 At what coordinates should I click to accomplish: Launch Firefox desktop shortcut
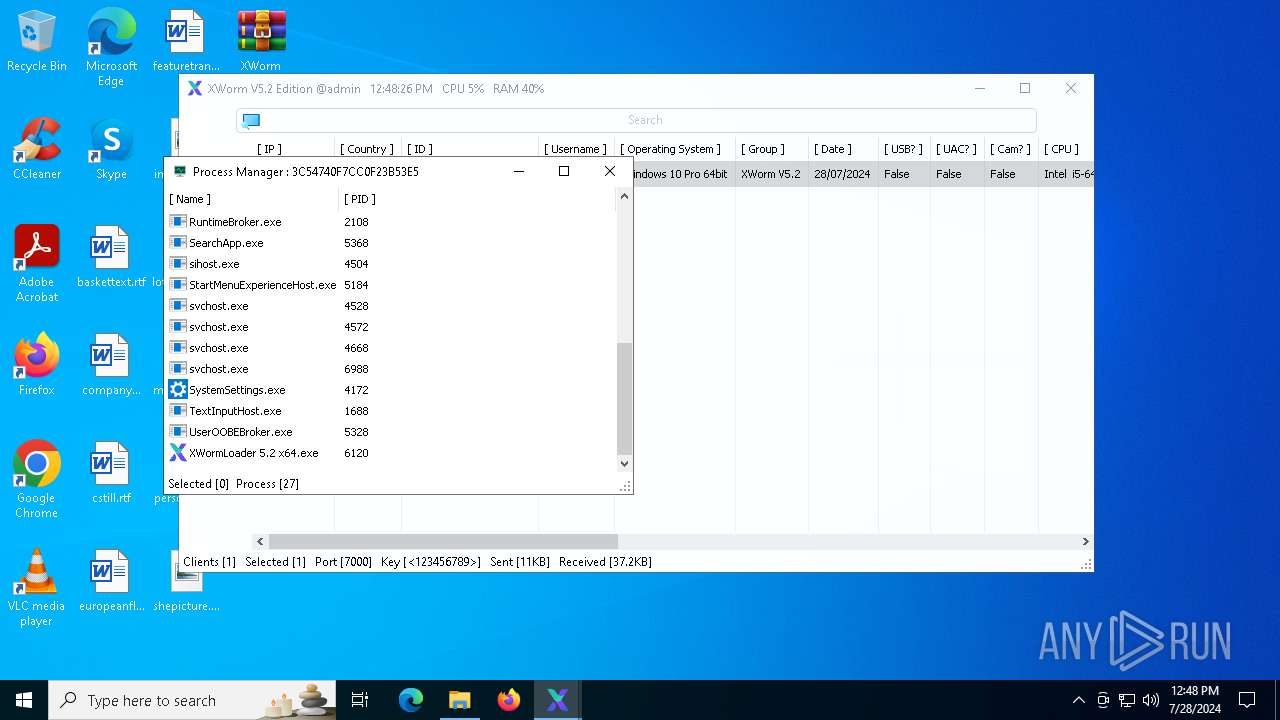coord(37,365)
